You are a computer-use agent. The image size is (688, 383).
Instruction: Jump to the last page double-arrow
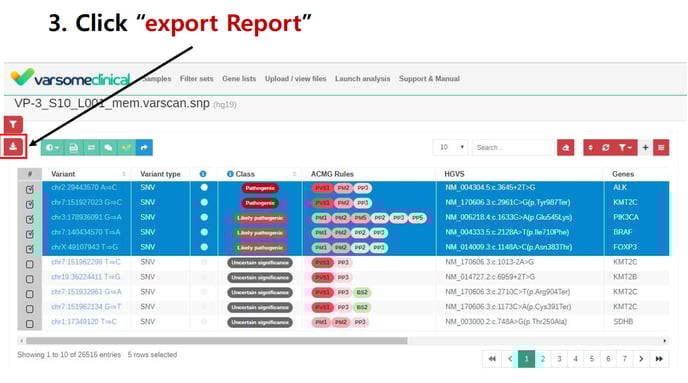click(x=659, y=359)
